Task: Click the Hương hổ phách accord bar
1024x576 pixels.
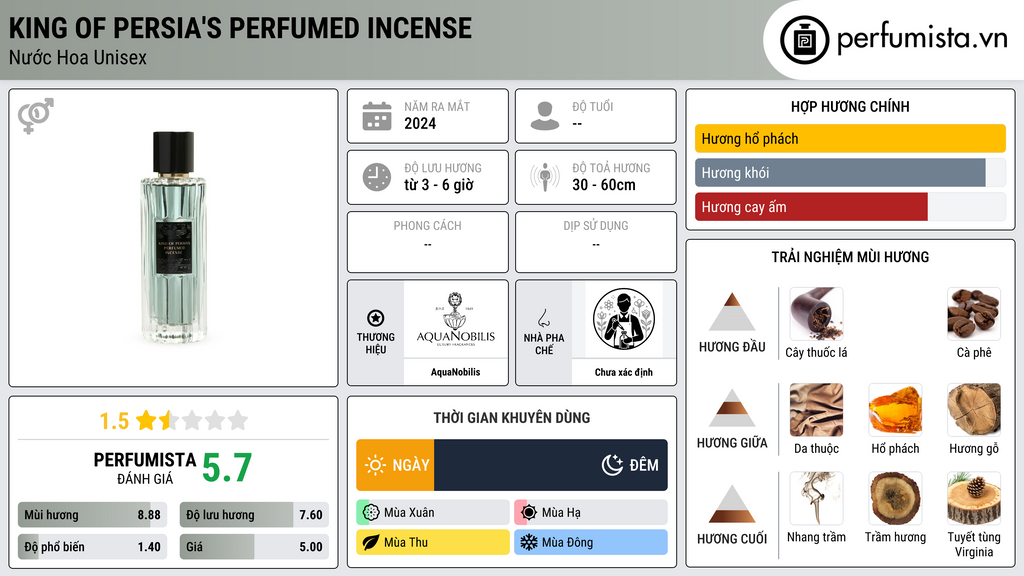Action: (850, 138)
